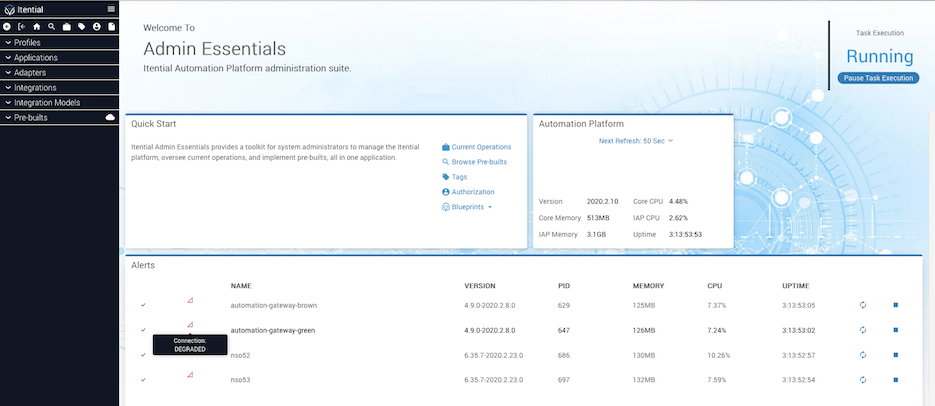The image size is (935, 406).
Task: Click green checkmark status for automation-gateway-brown
Action: 143,305
